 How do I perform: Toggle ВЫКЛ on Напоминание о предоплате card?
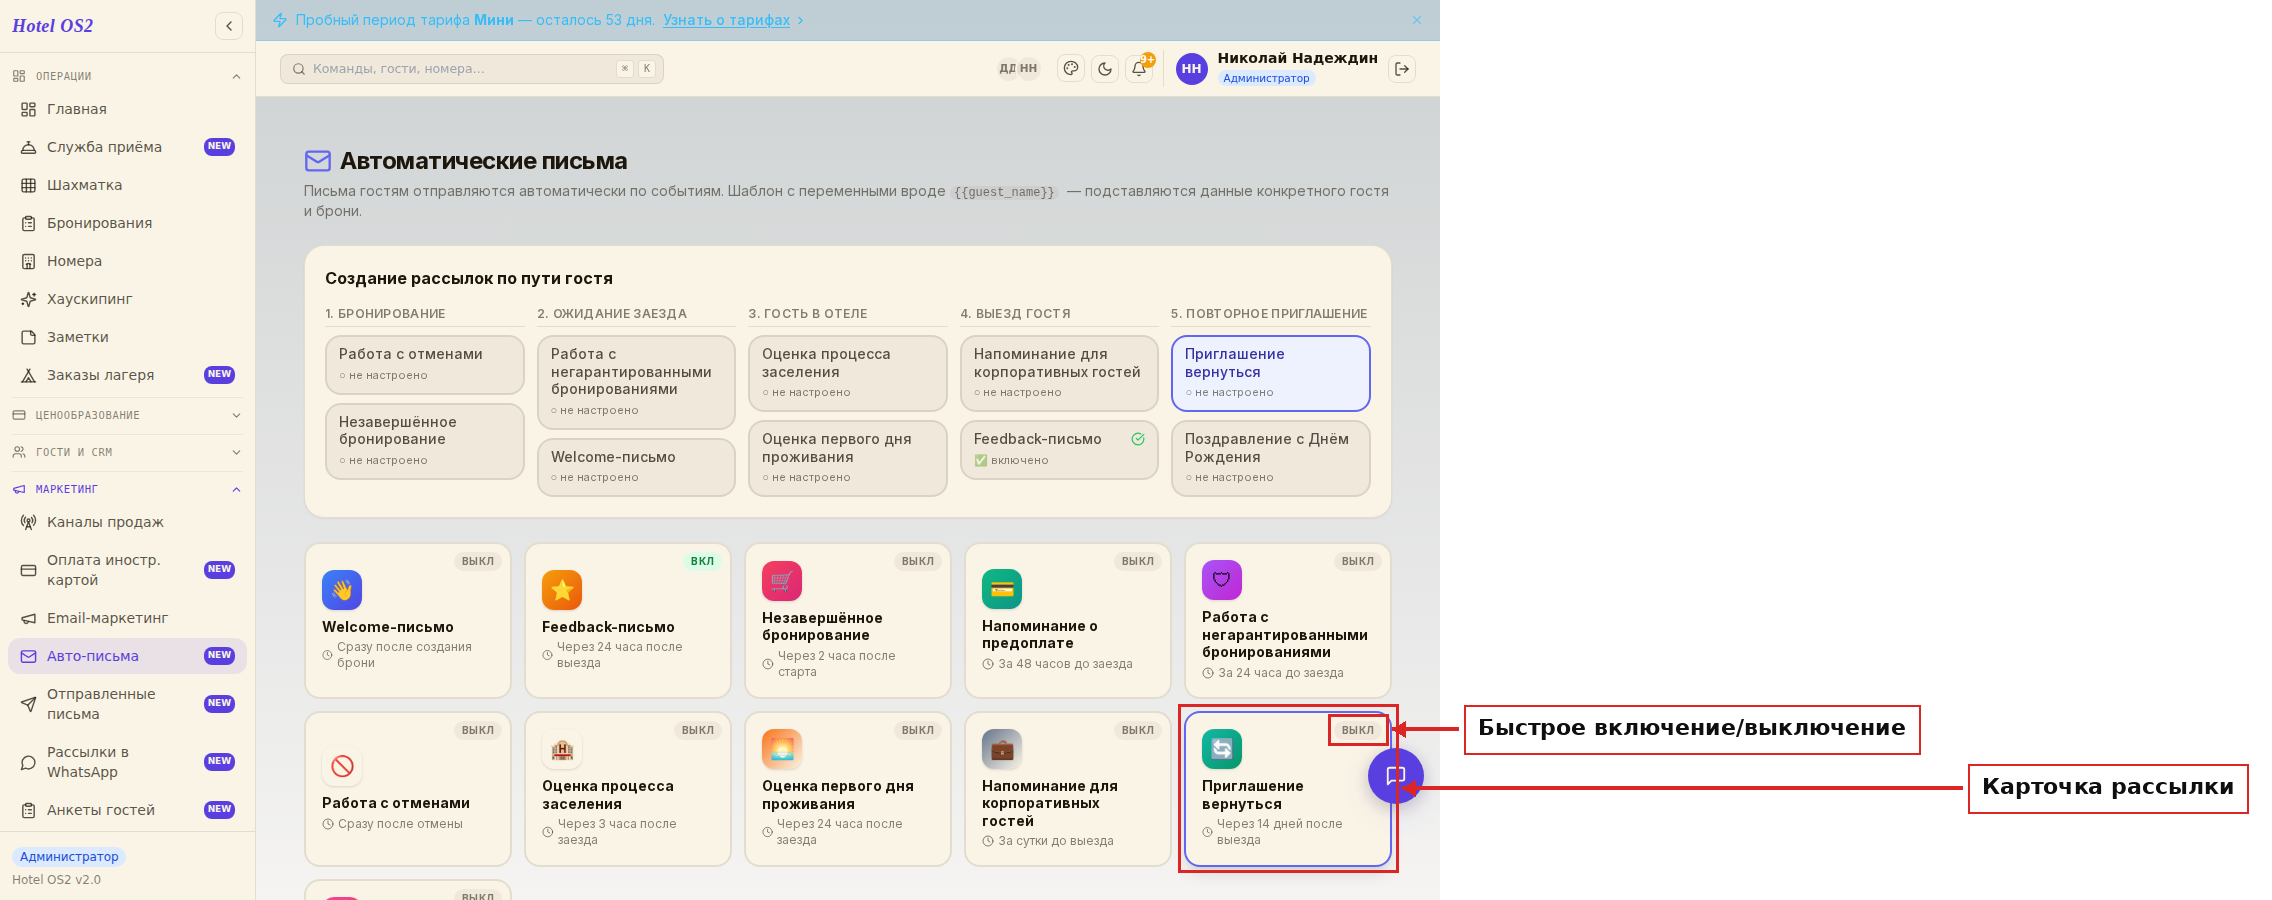point(1138,561)
